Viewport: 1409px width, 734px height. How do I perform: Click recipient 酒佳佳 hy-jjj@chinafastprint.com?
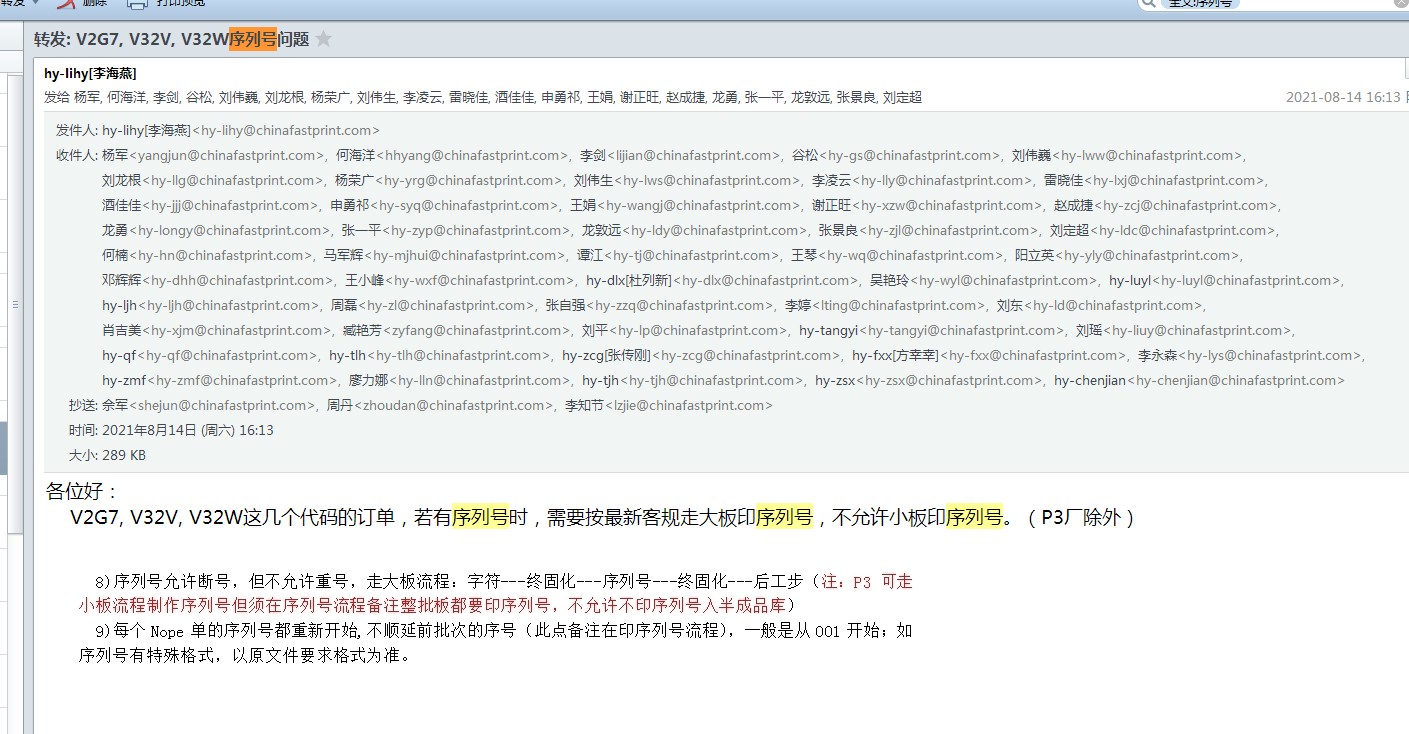[211, 205]
